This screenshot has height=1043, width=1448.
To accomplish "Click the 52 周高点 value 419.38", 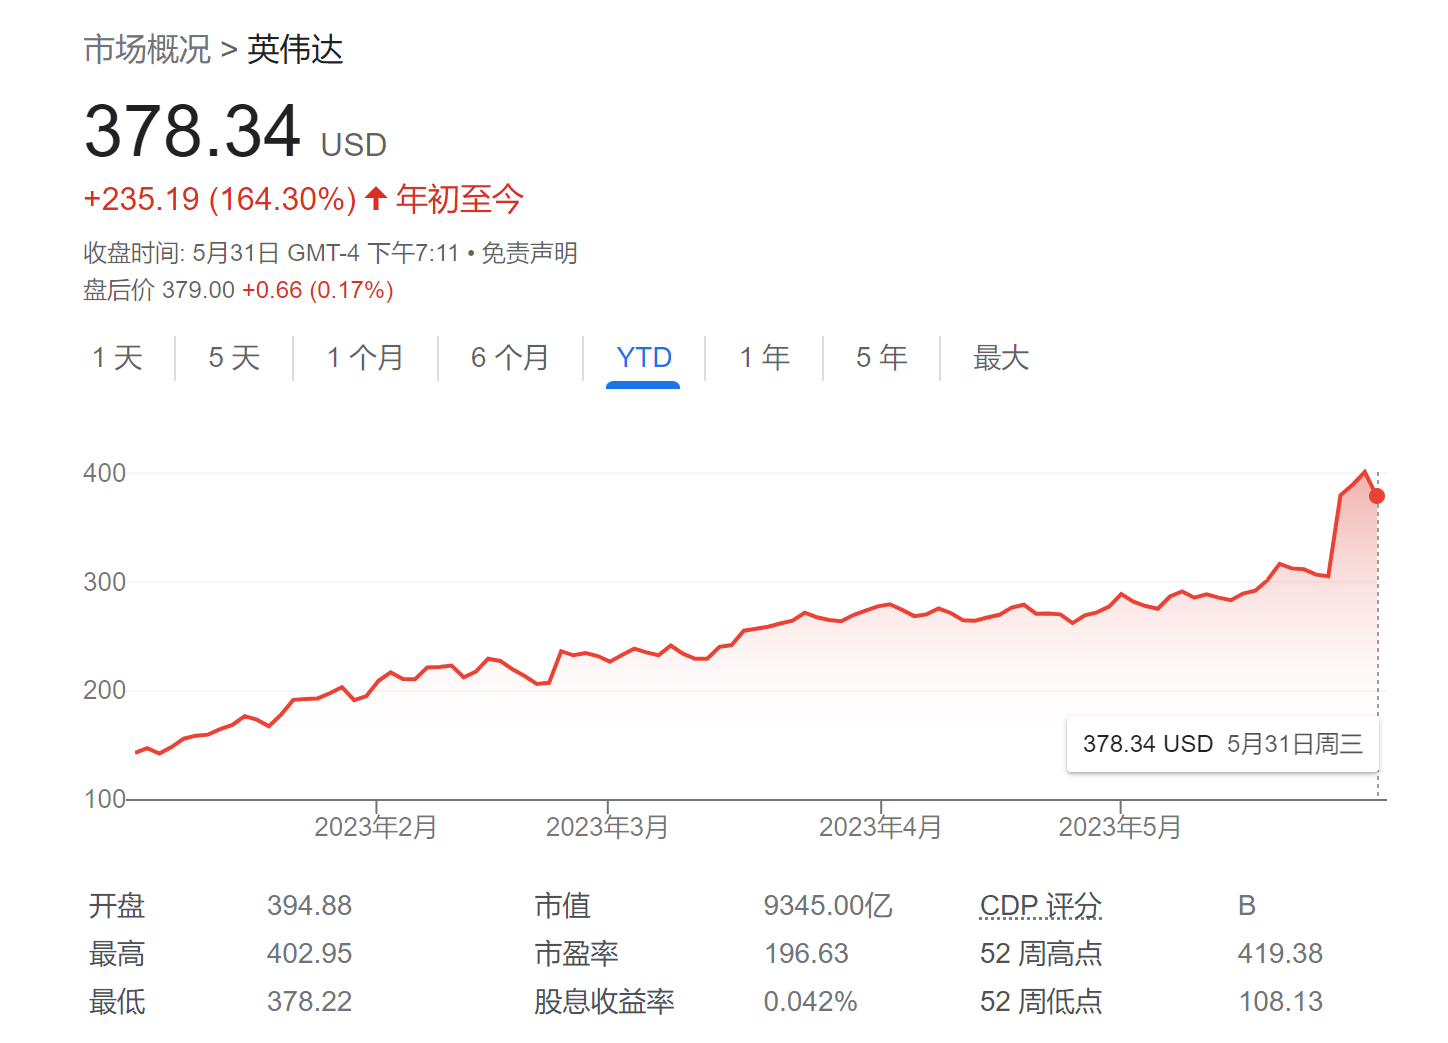I will point(1280,953).
